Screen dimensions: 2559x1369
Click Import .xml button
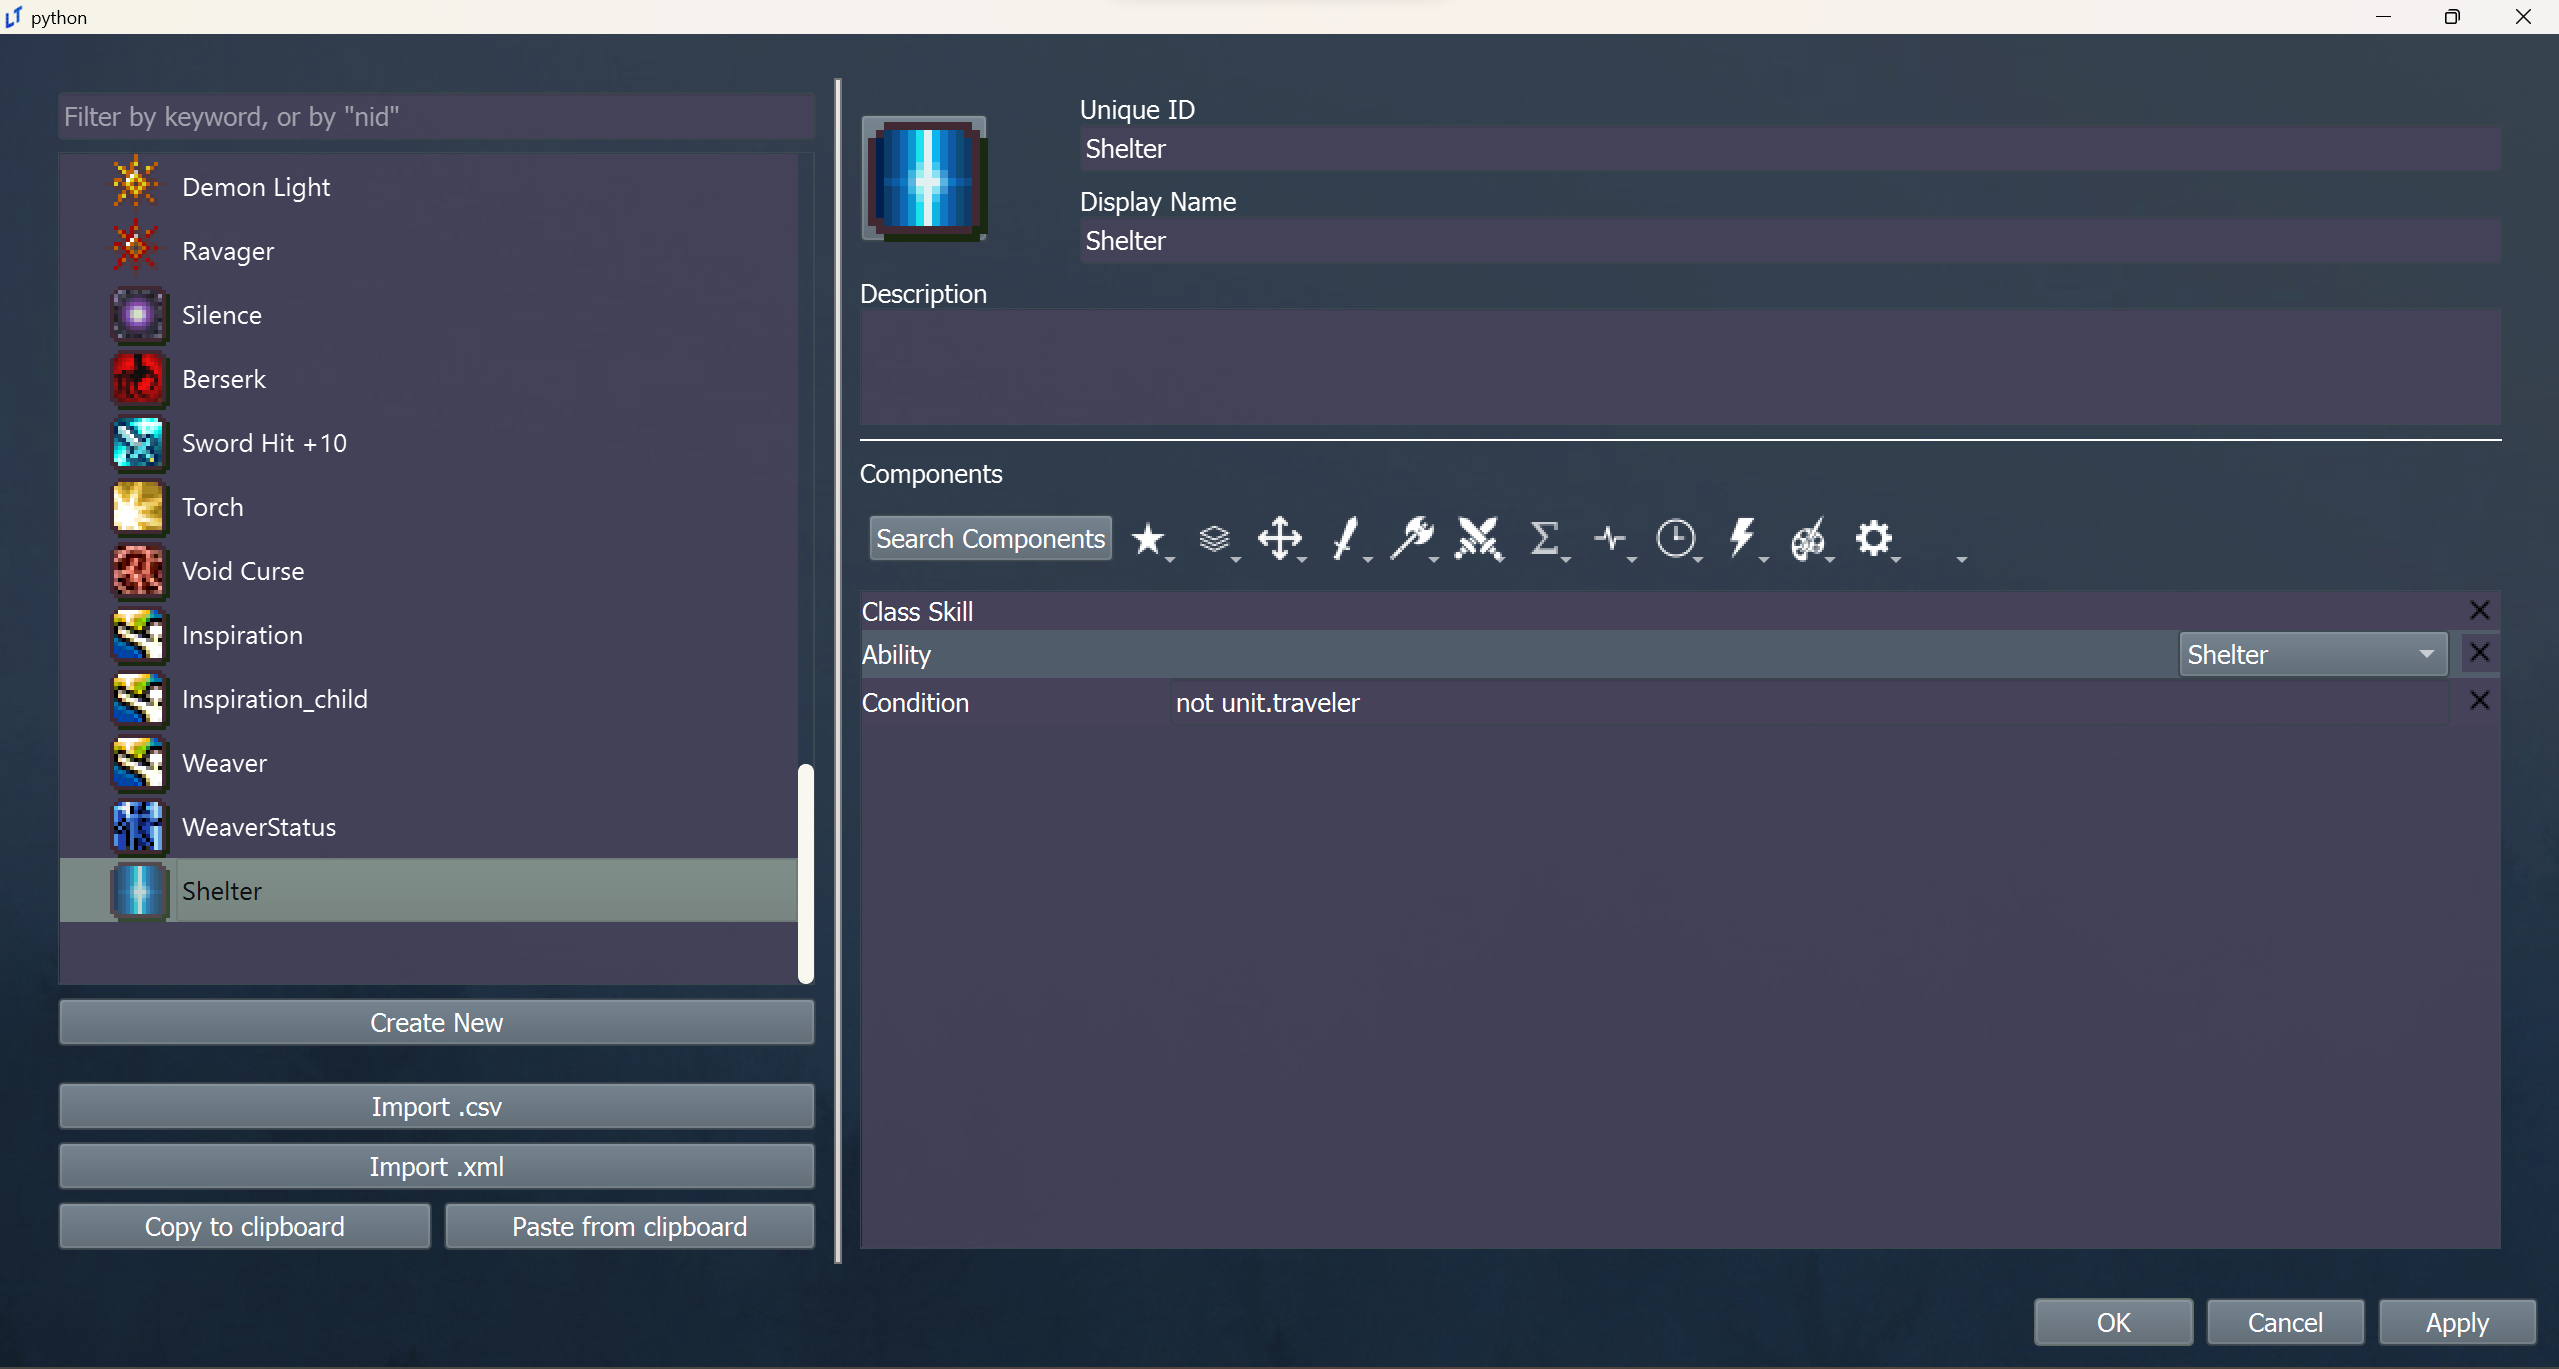click(436, 1166)
